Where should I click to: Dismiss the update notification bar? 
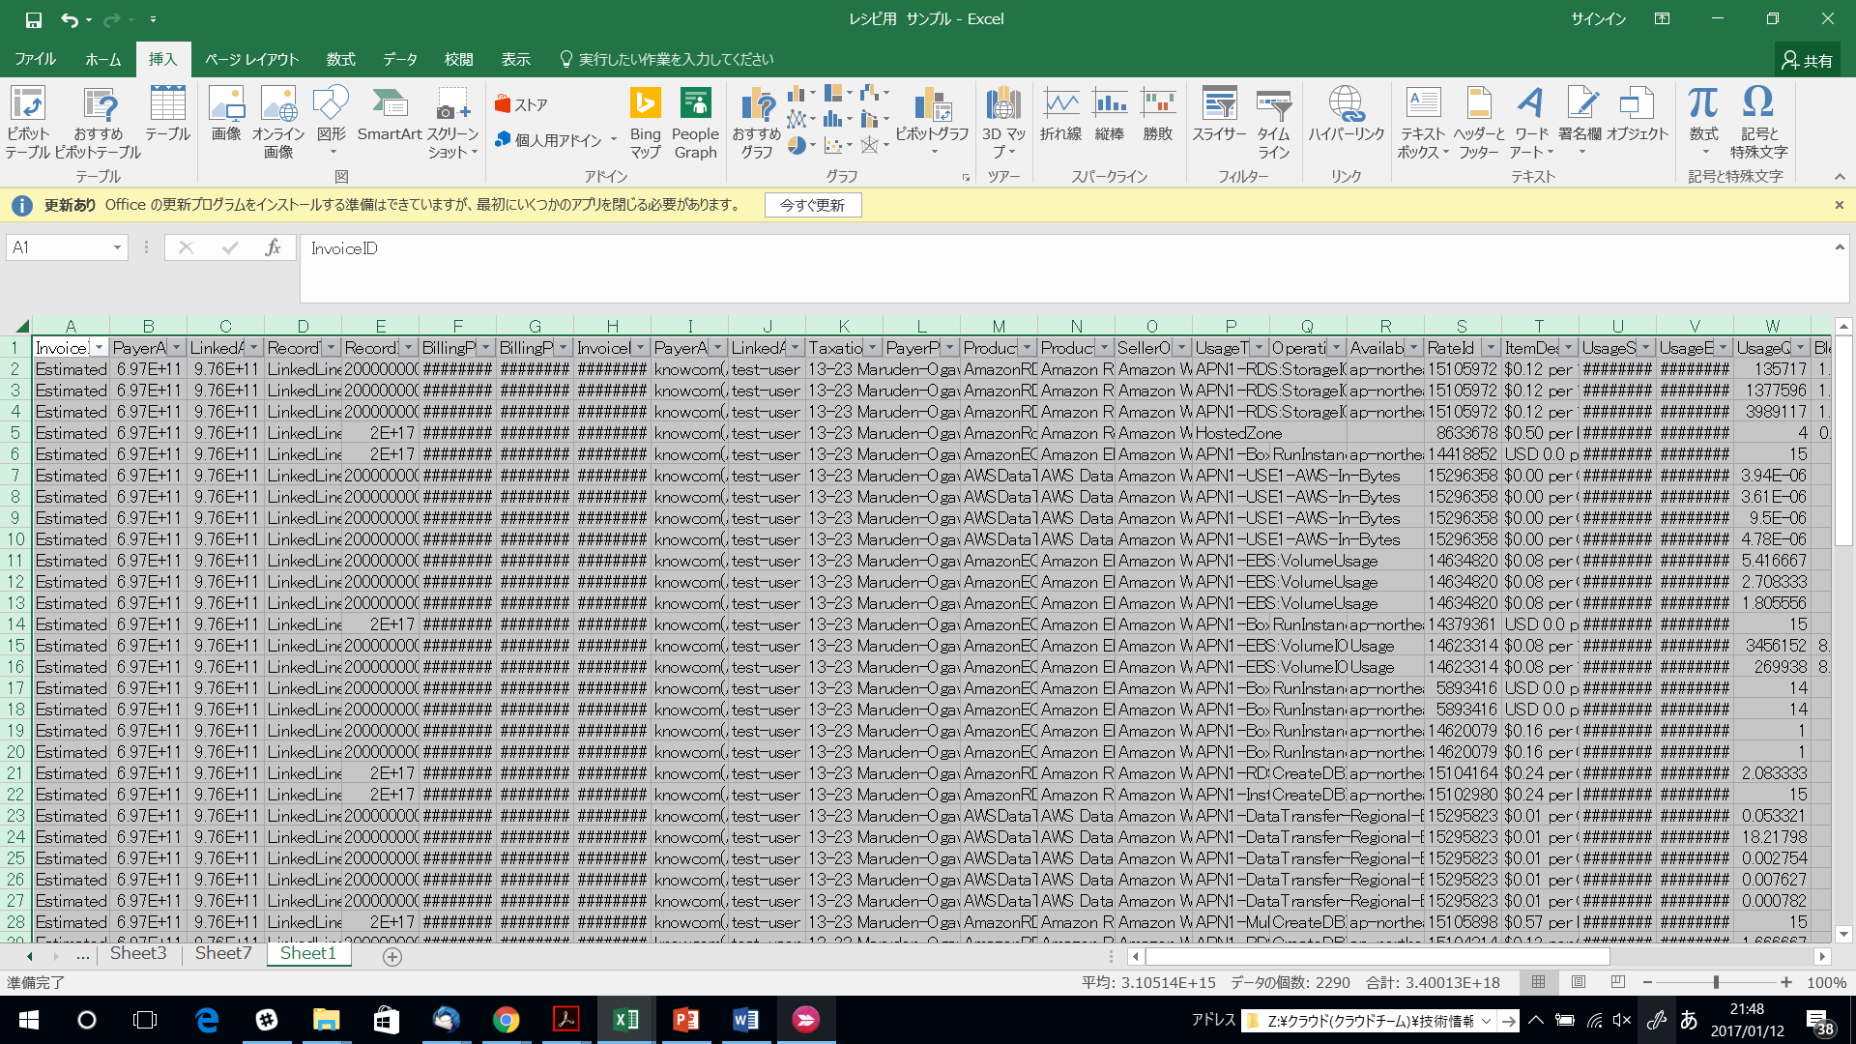click(1839, 205)
